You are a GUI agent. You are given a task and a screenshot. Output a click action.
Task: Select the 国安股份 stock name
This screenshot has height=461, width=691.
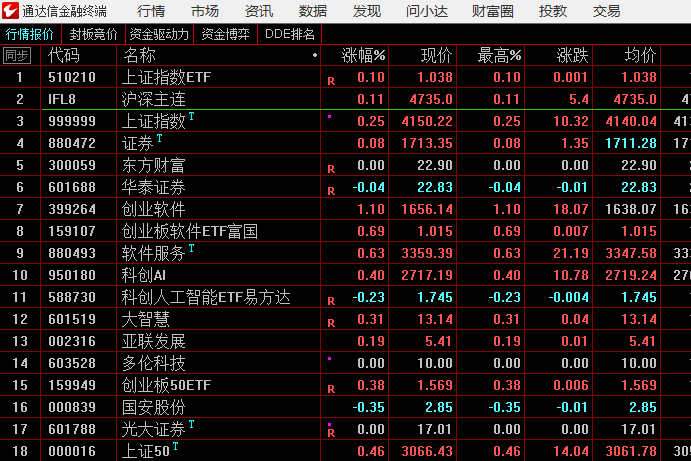point(153,408)
